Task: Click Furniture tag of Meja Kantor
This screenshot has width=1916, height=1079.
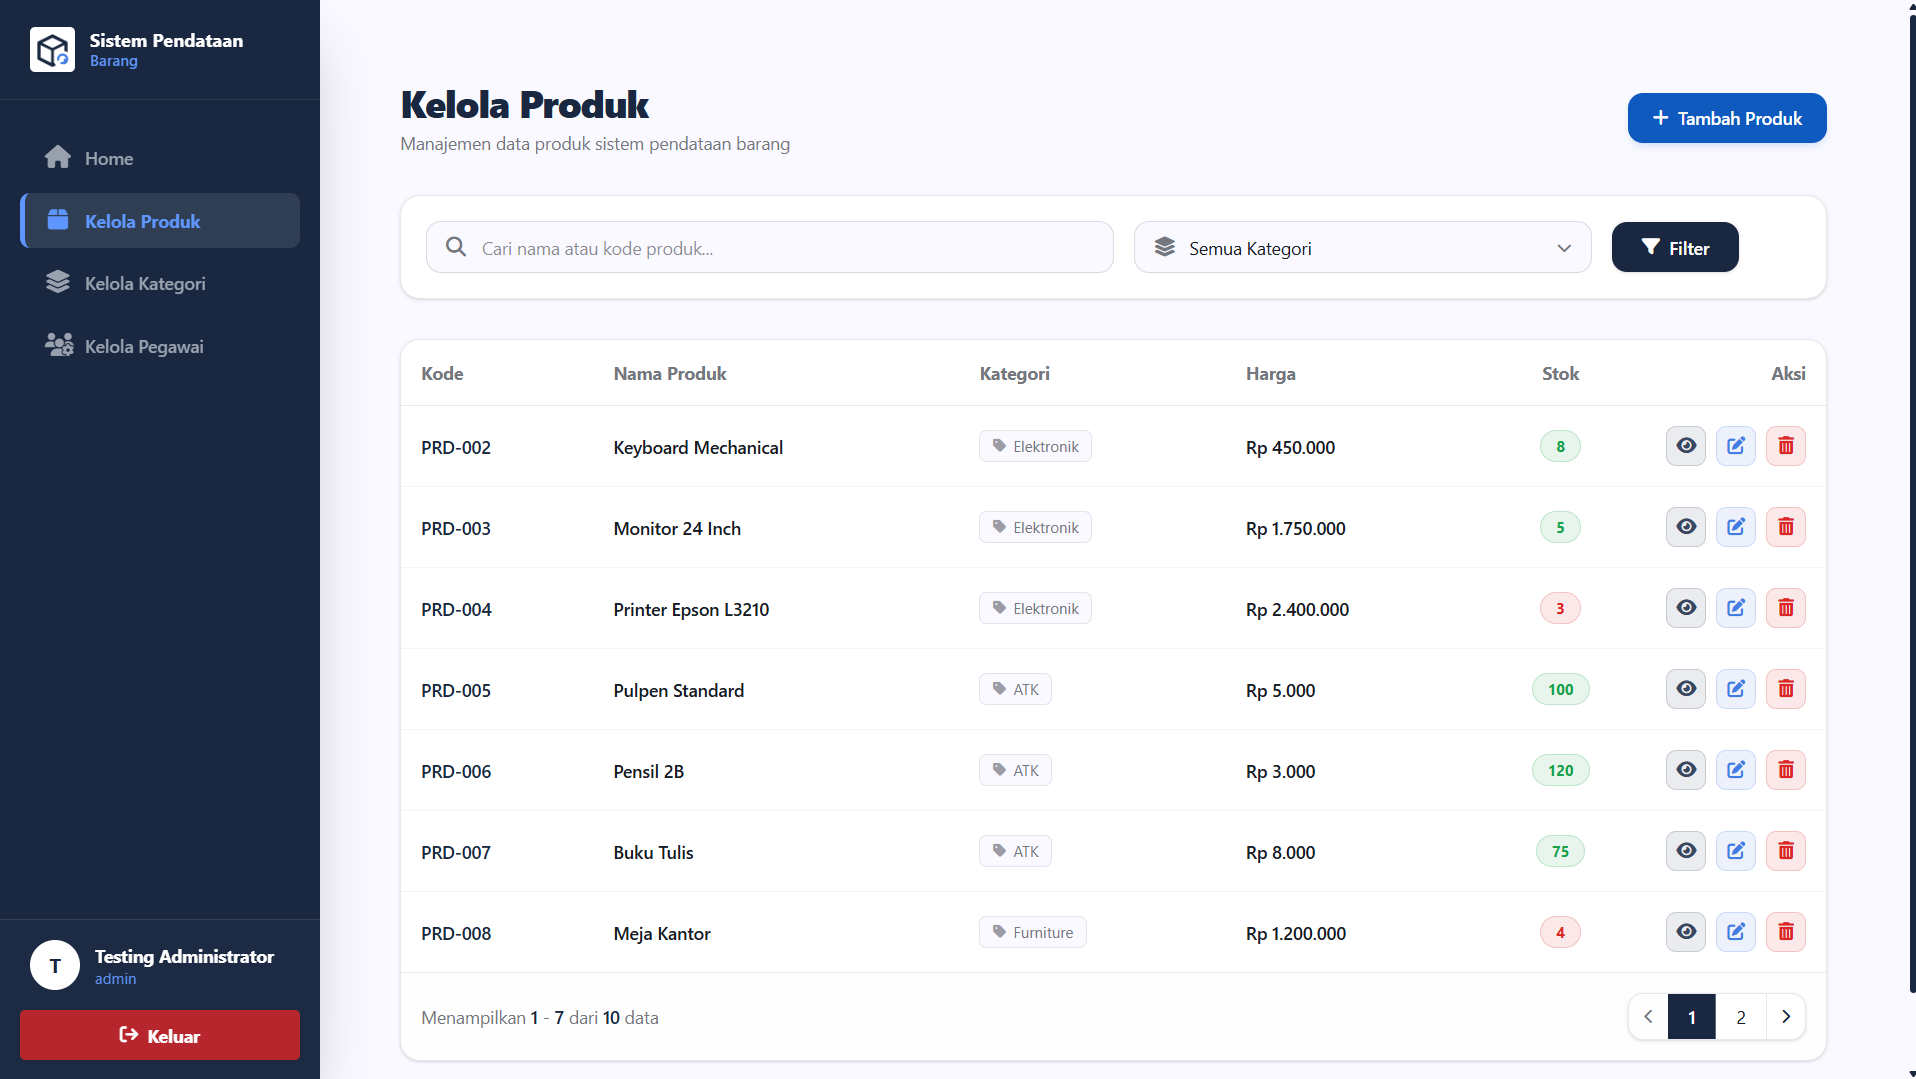Action: [1033, 932]
